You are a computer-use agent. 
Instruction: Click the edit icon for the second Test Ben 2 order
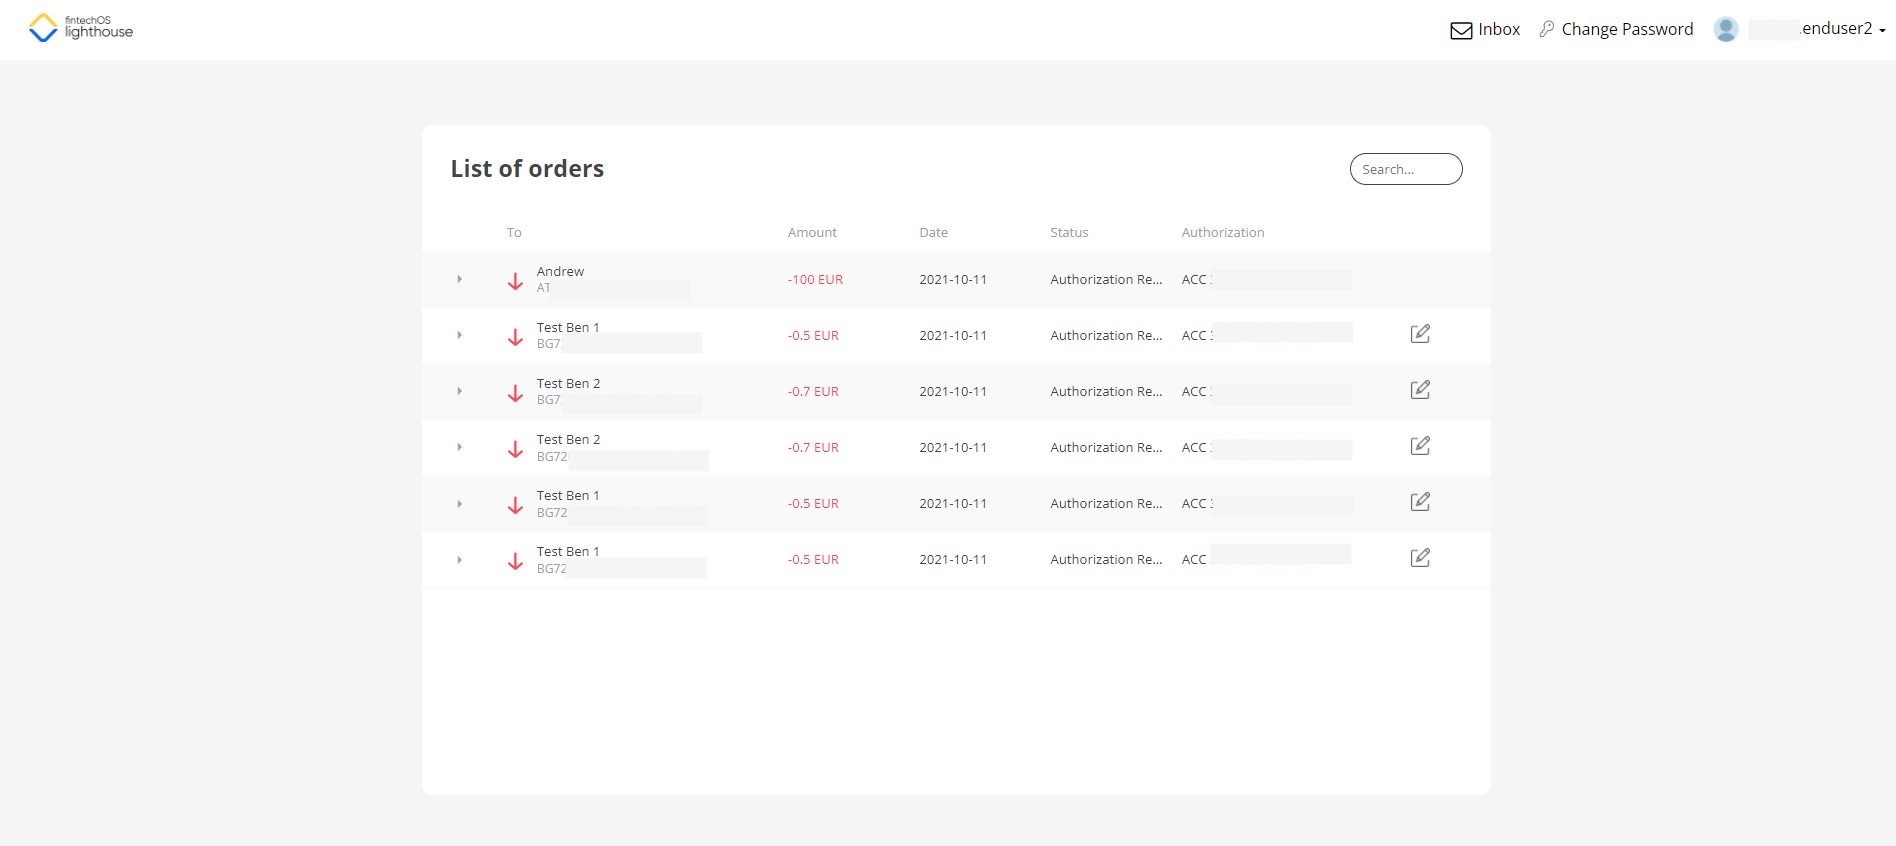point(1419,446)
